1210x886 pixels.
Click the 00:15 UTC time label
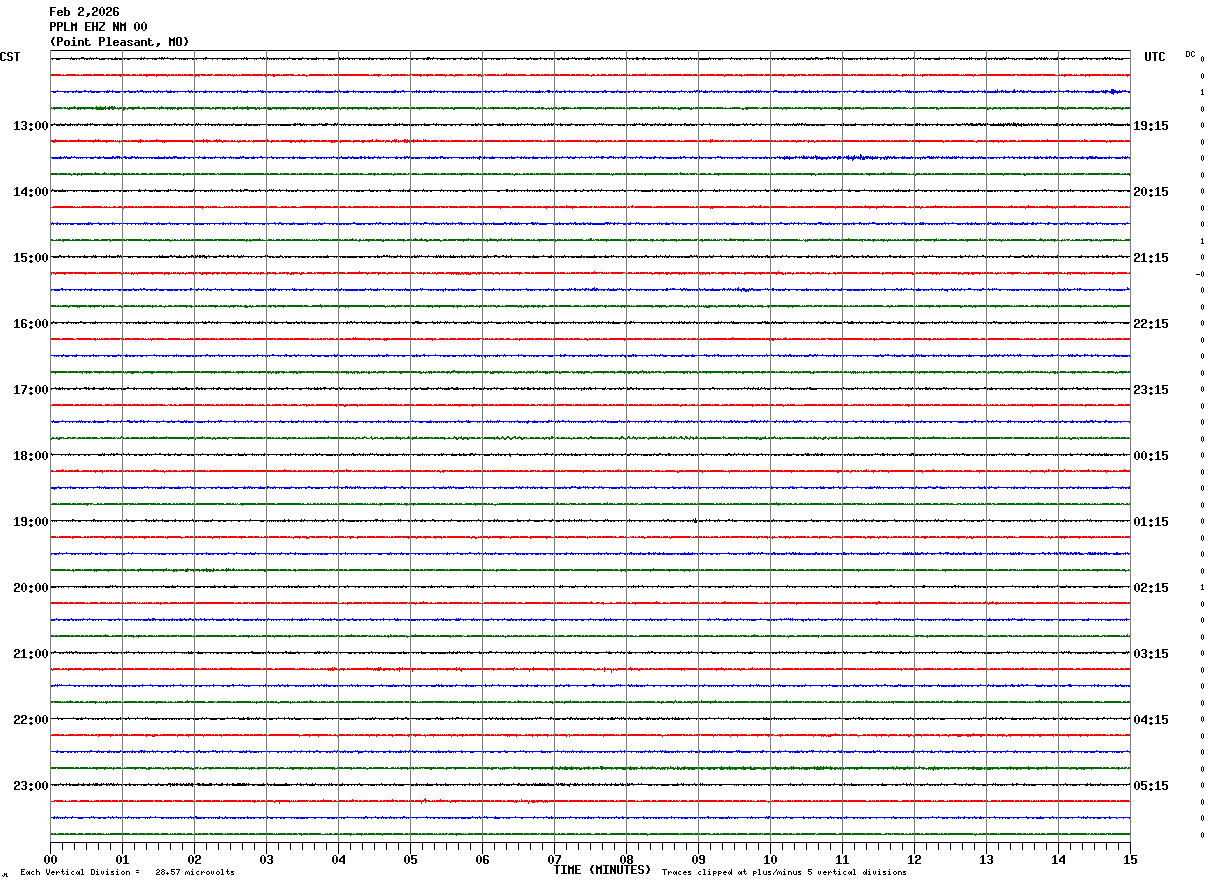coord(1150,456)
